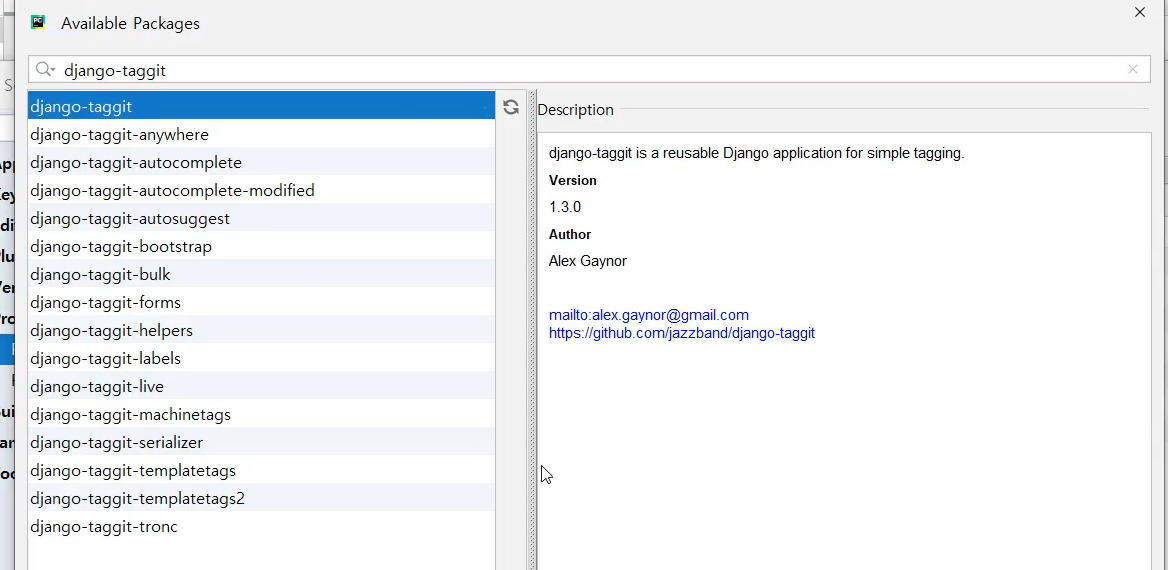Click the search magnifier history icon
The height and width of the screenshot is (570, 1168).
pos(45,69)
